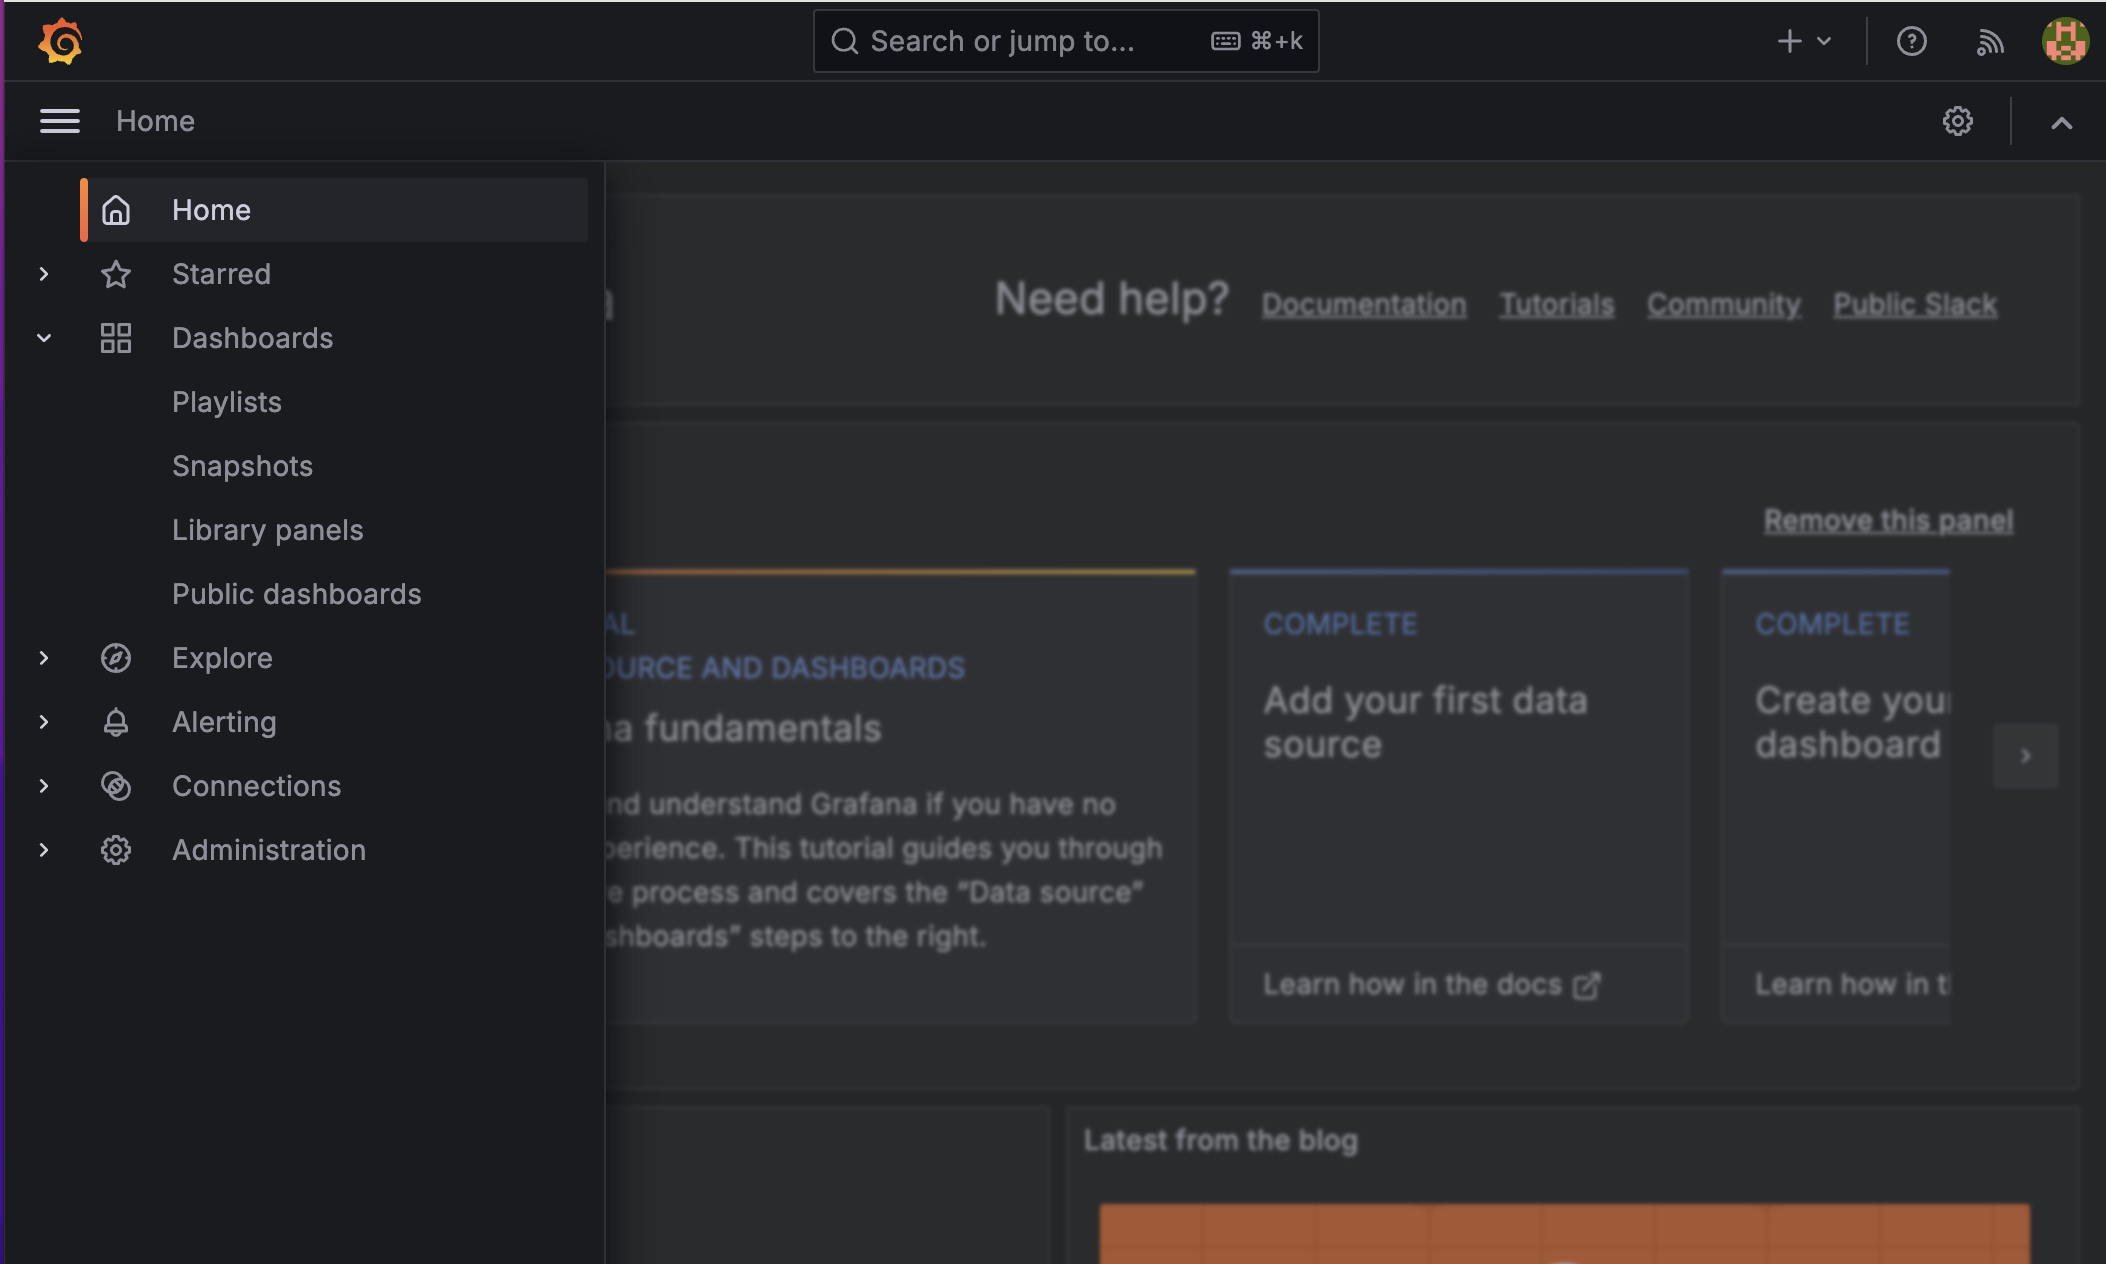Click the Dashboards grid icon
The height and width of the screenshot is (1264, 2106).
pos(116,338)
